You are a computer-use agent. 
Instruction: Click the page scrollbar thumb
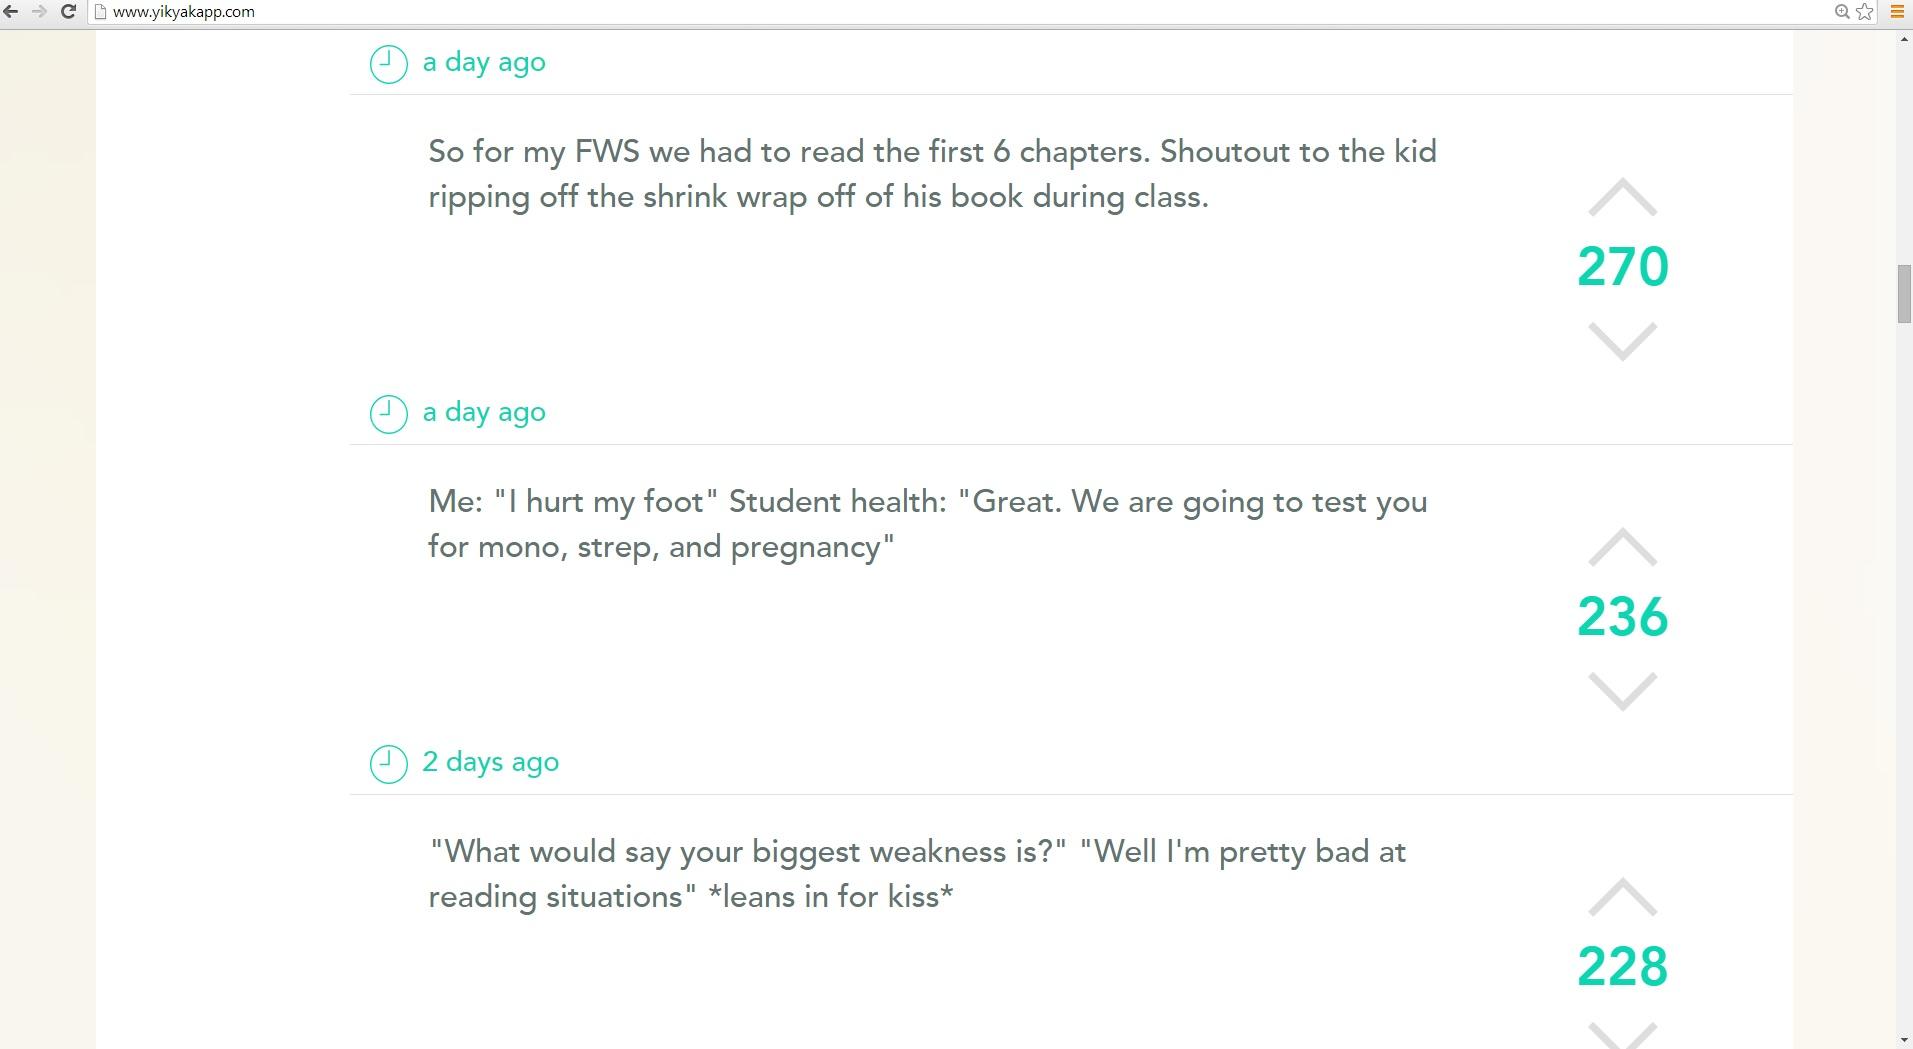pos(1904,294)
